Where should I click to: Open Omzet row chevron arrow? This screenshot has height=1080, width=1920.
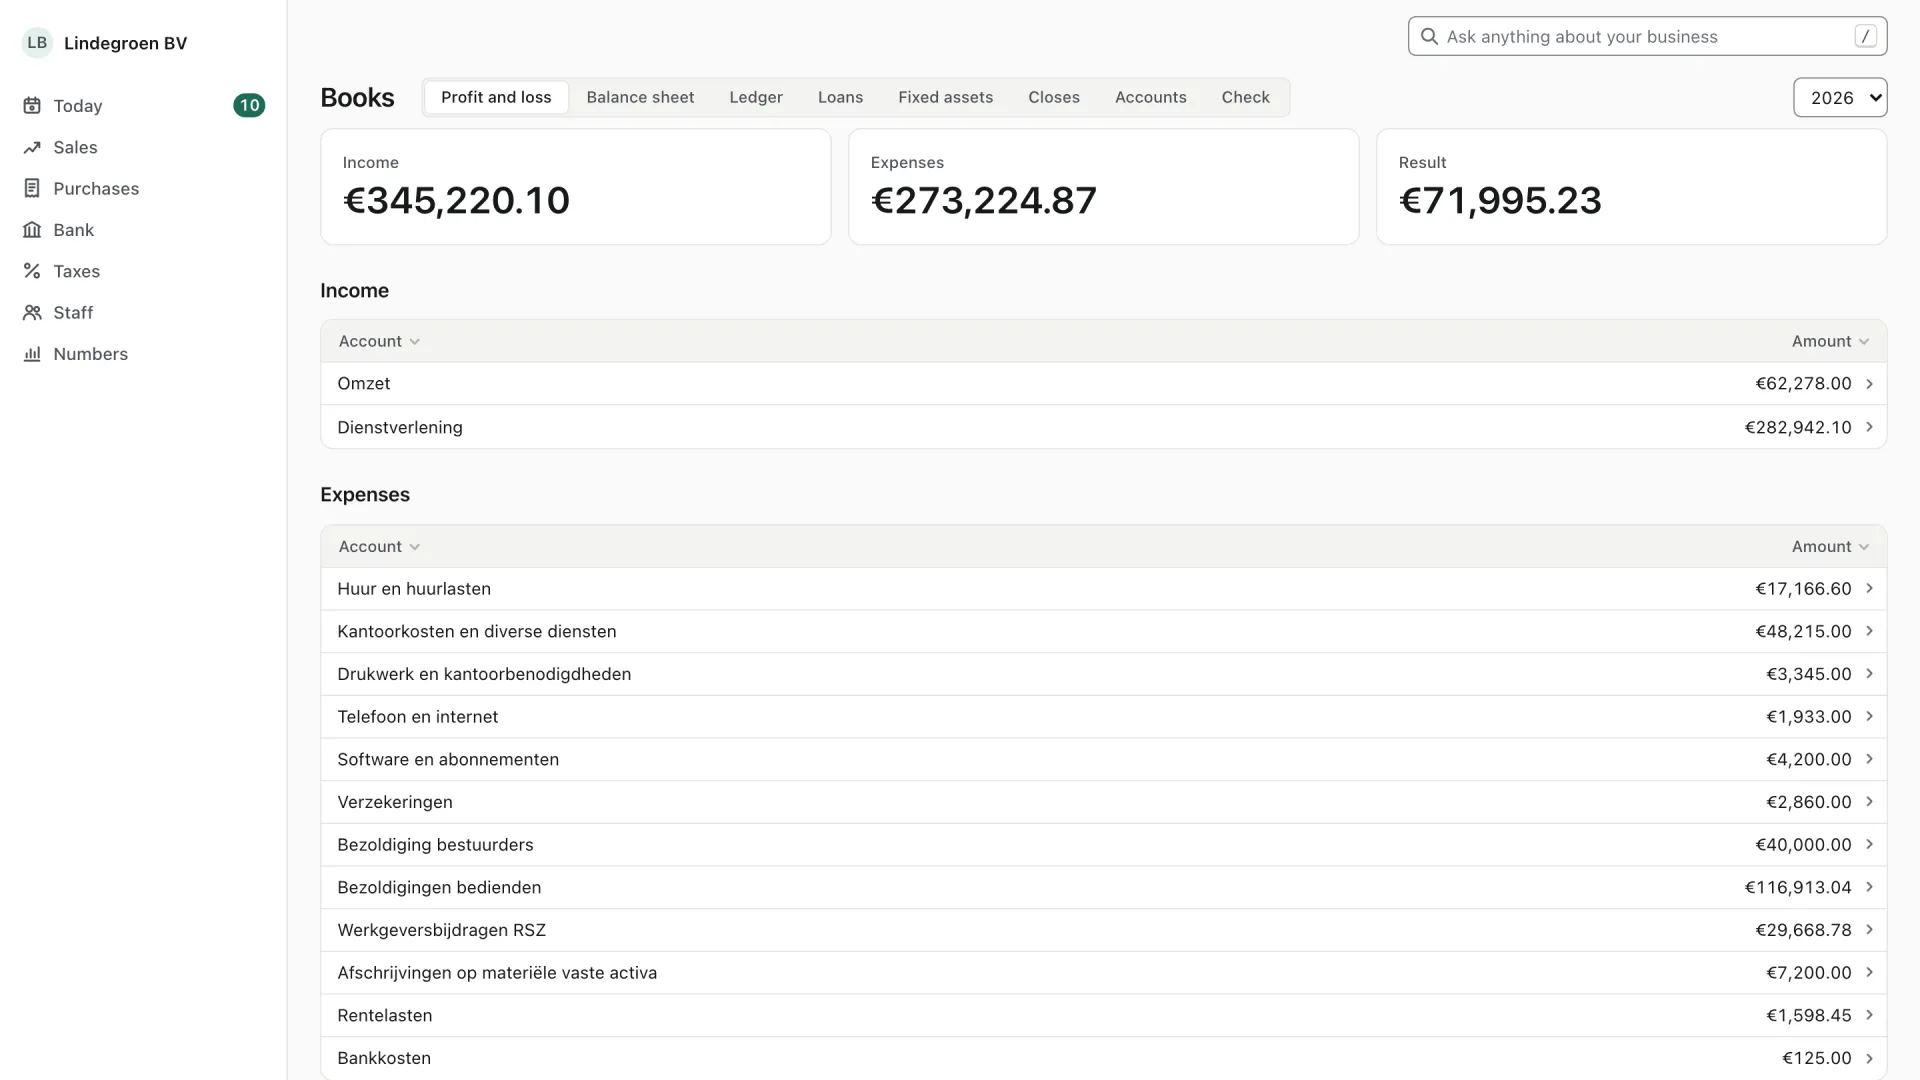[1869, 384]
